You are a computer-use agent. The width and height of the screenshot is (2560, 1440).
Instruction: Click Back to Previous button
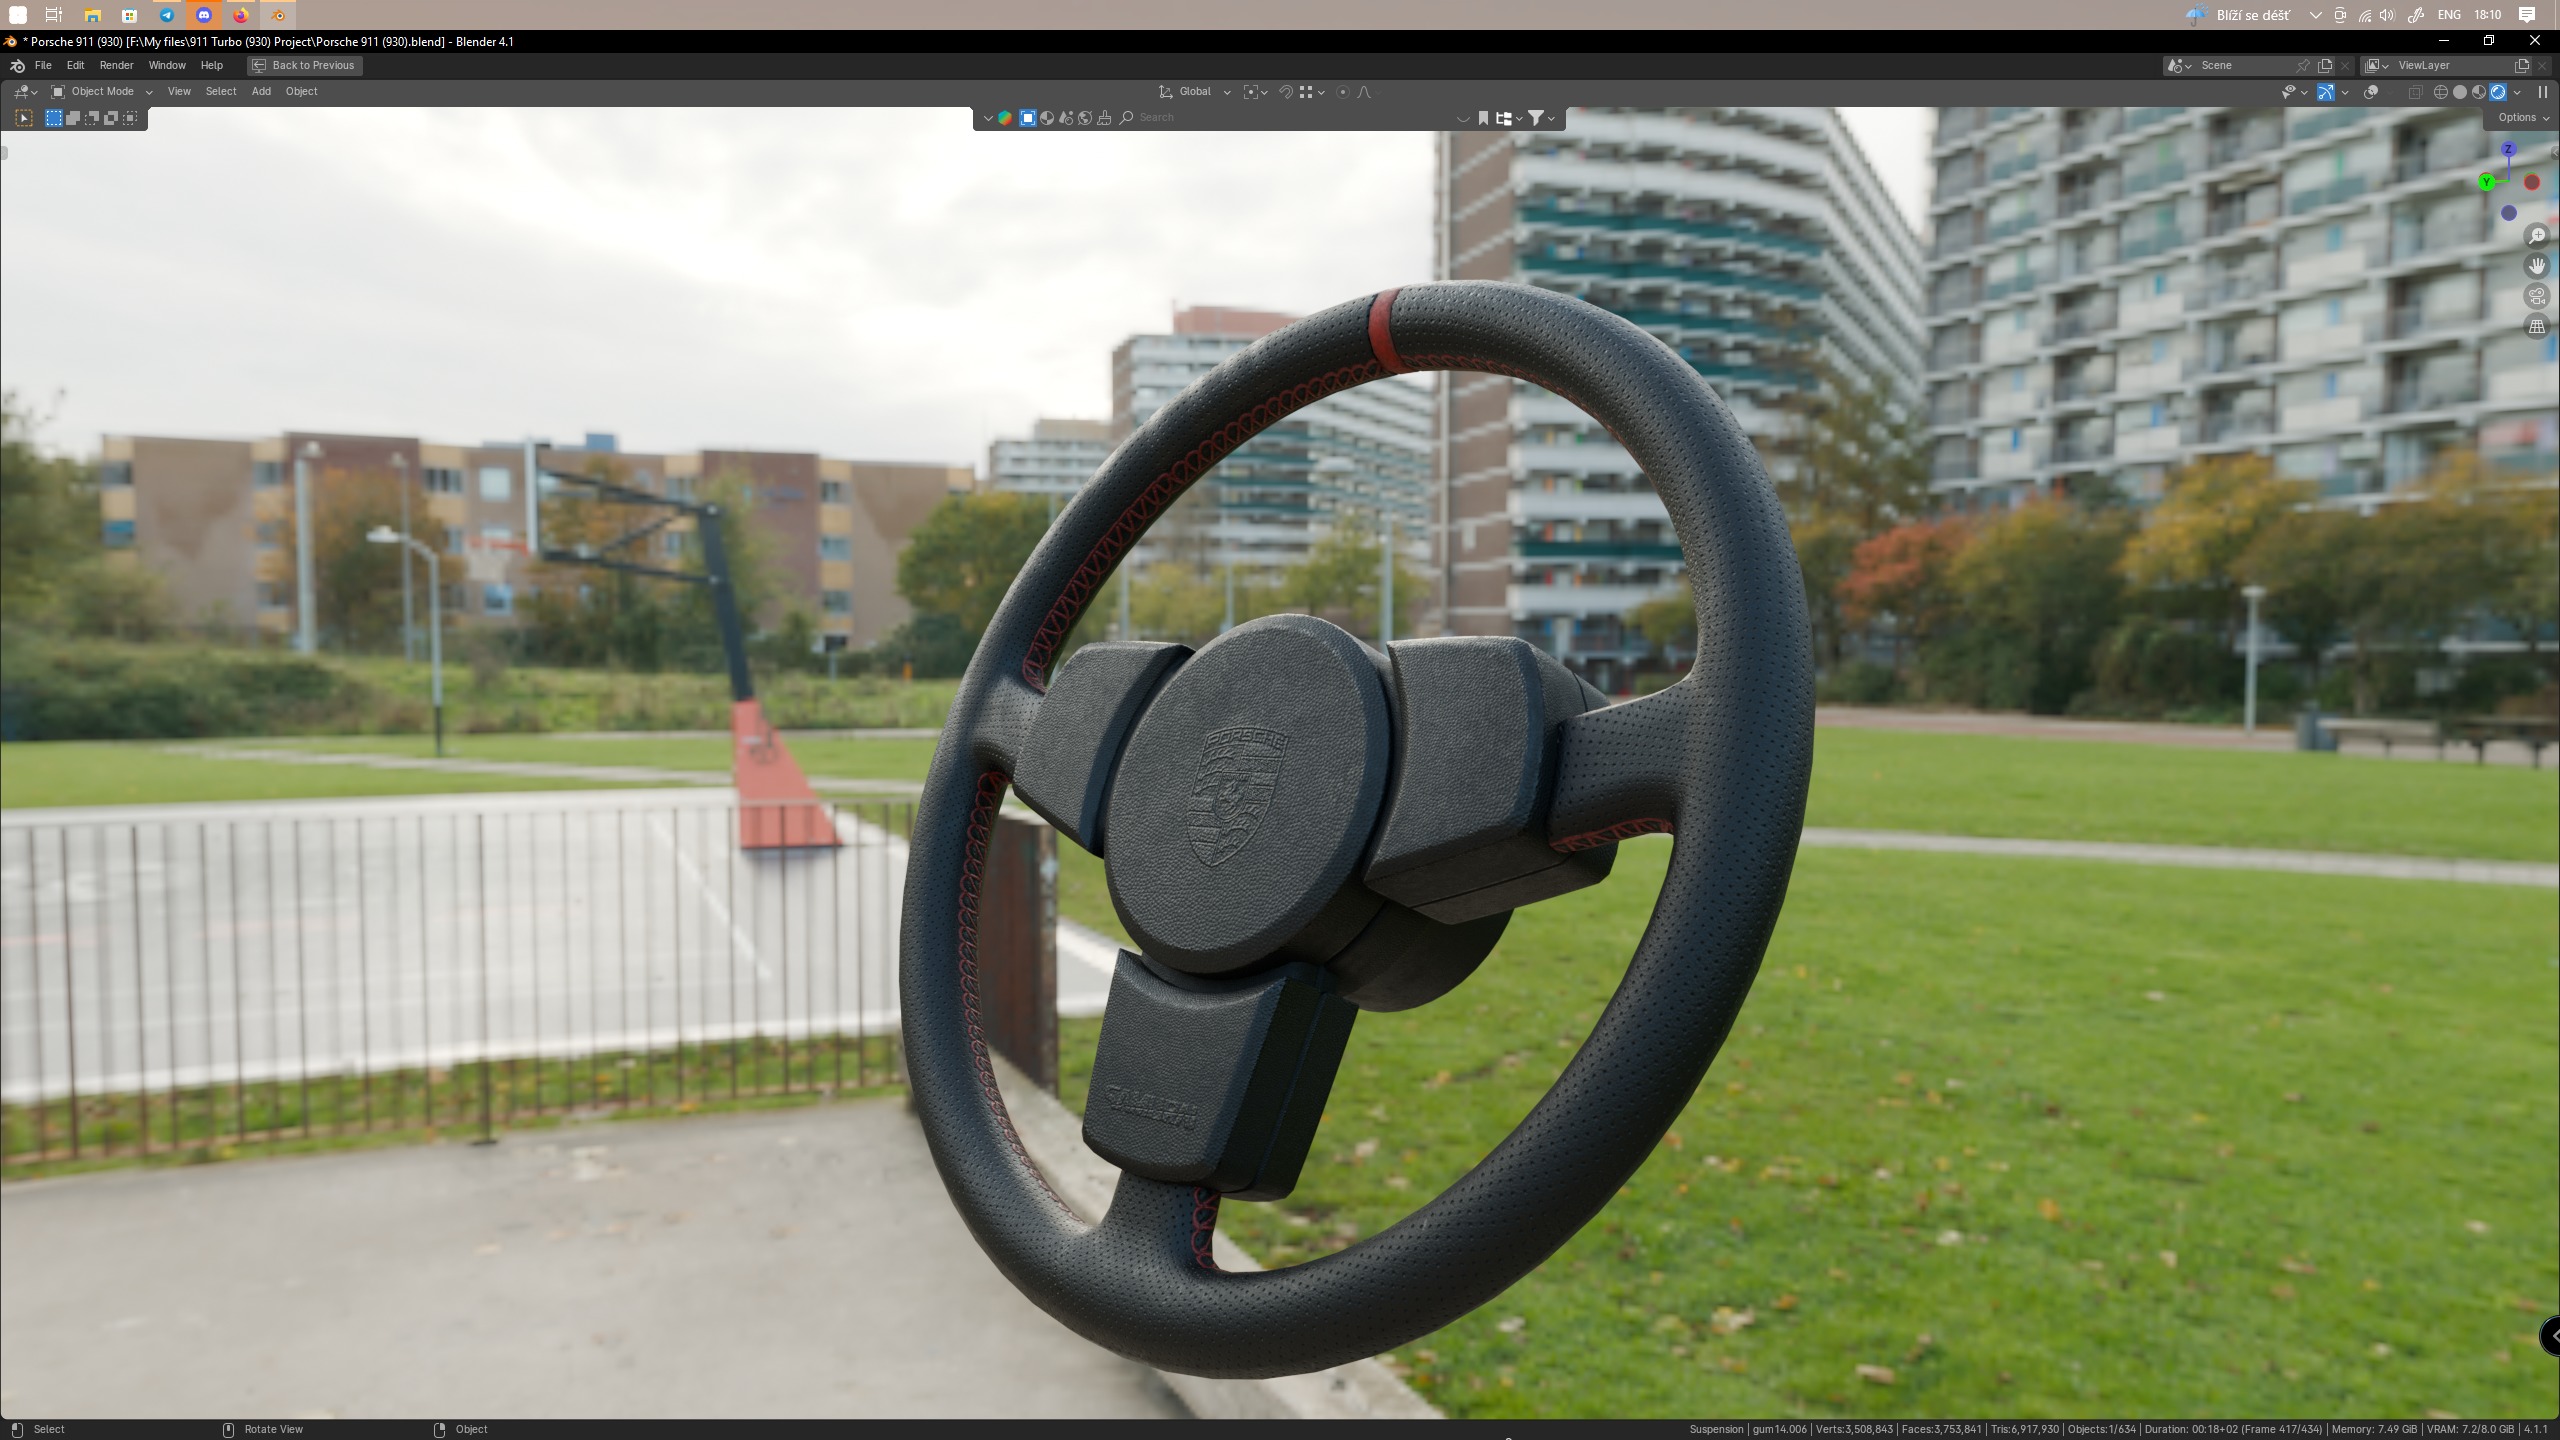[x=304, y=65]
